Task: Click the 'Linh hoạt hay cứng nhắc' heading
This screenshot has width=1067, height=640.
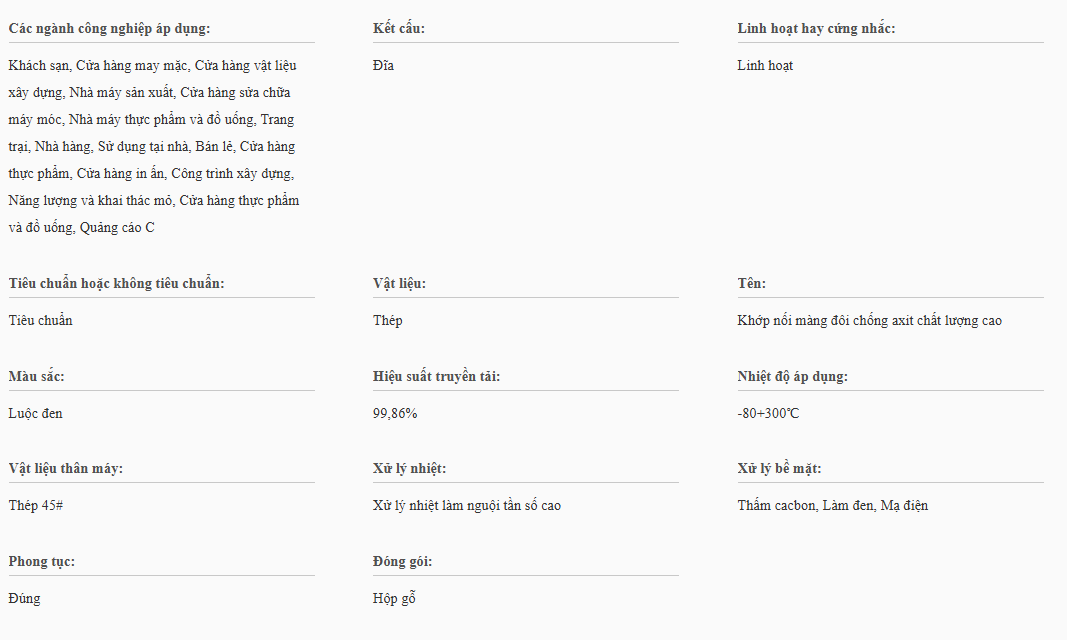Action: 816,28
